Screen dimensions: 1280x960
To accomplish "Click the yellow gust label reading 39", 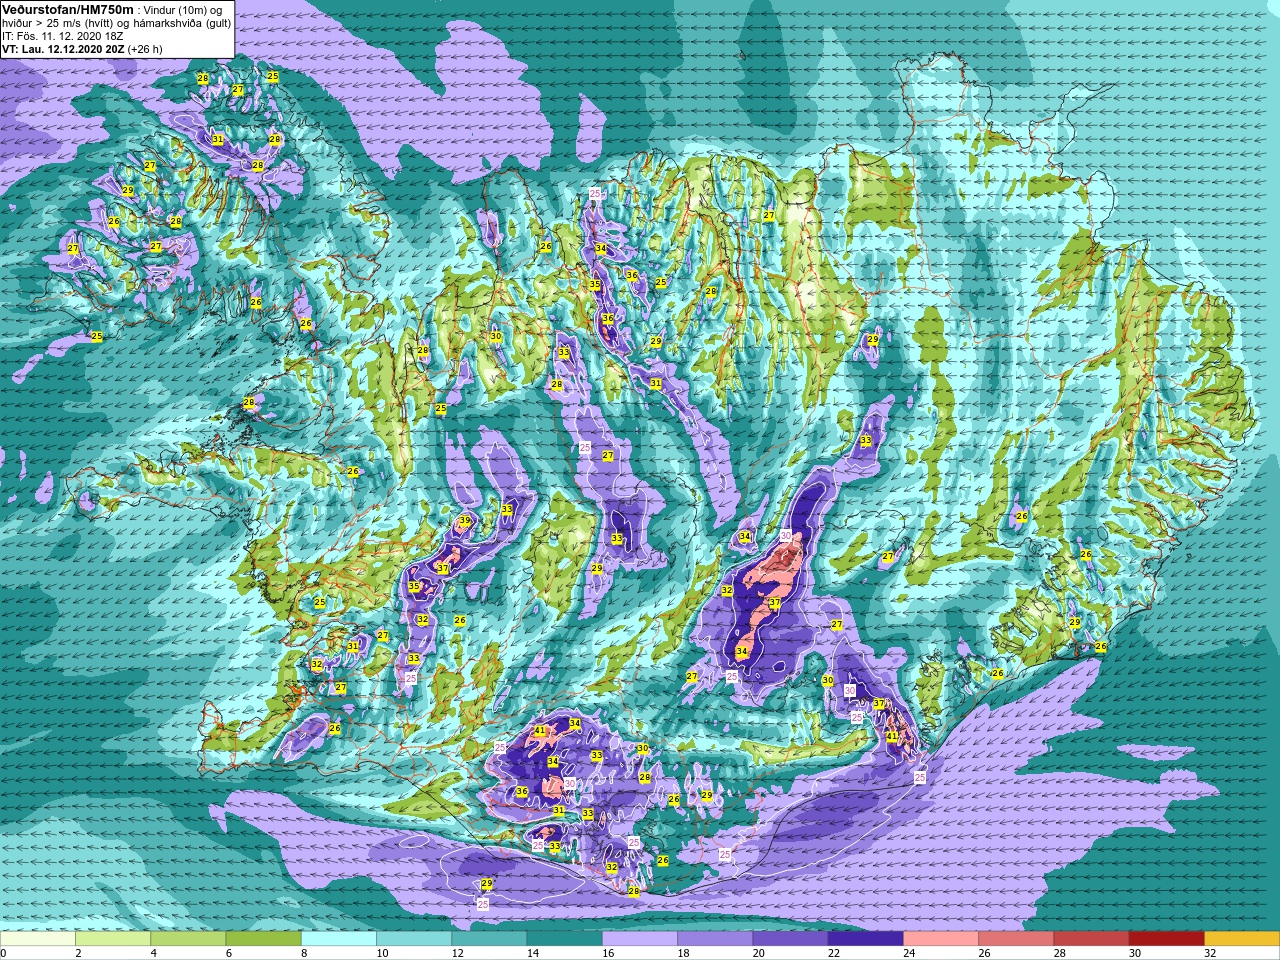I will pyautogui.click(x=464, y=521).
